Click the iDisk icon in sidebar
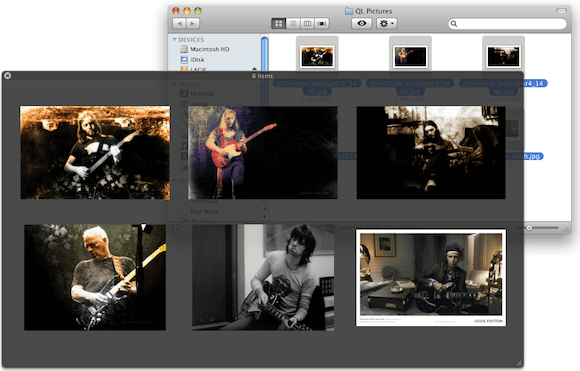The image size is (580, 371). (x=184, y=59)
